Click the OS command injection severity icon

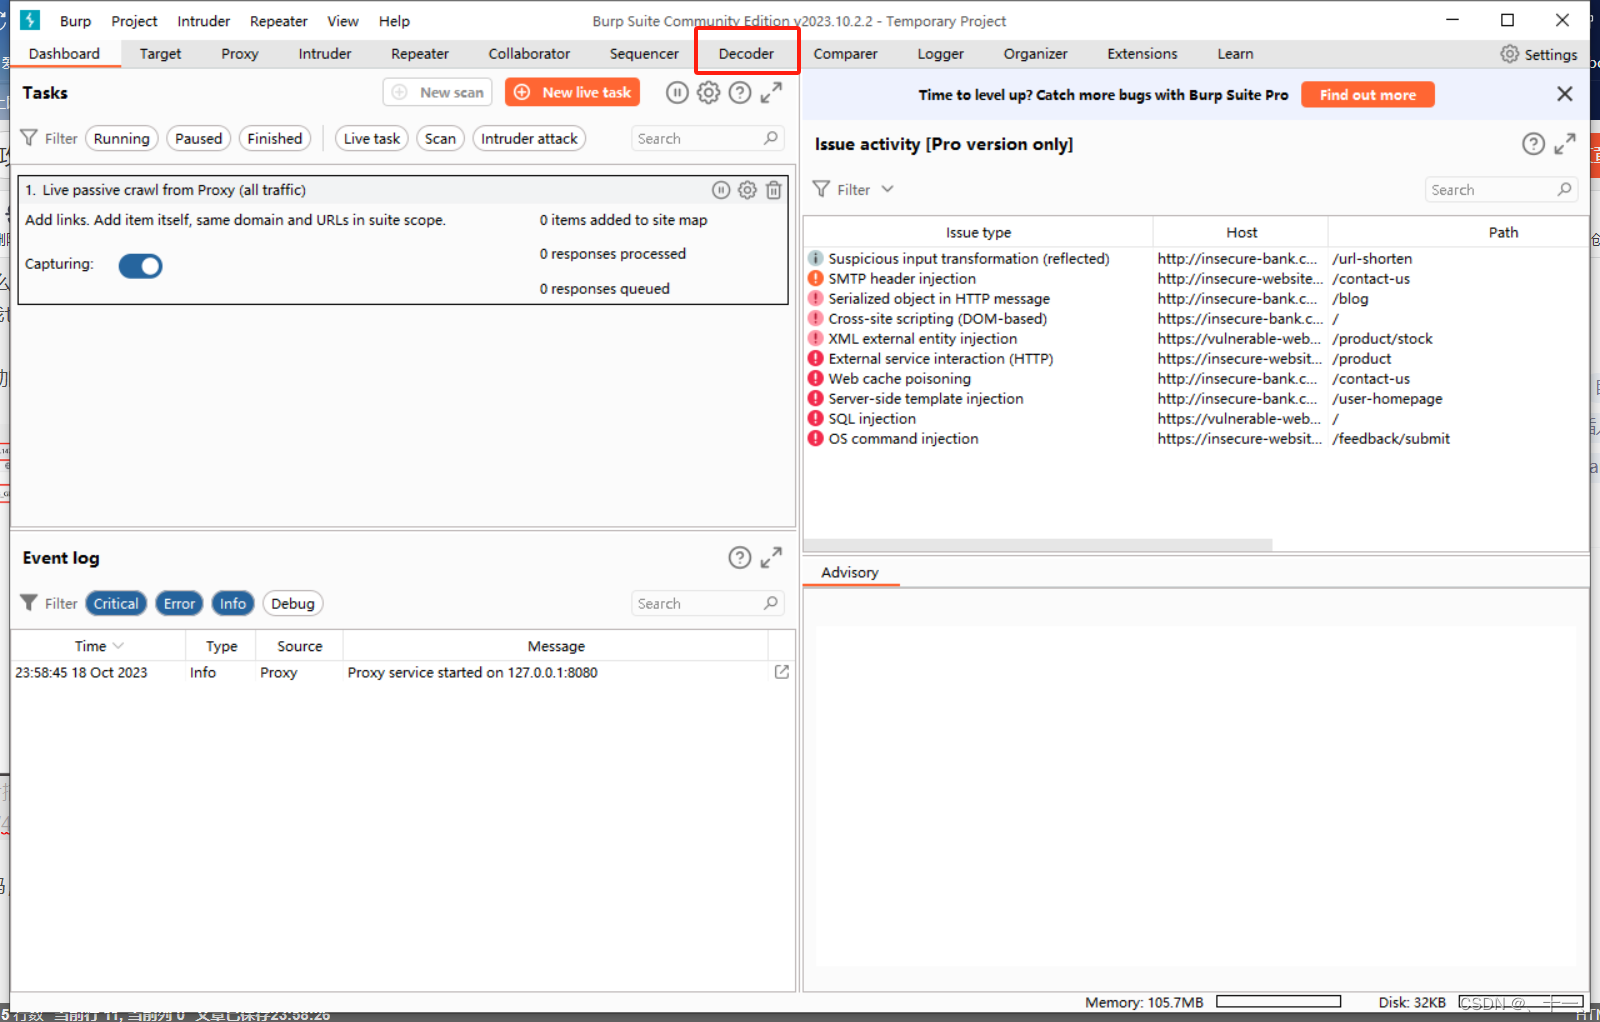click(816, 438)
